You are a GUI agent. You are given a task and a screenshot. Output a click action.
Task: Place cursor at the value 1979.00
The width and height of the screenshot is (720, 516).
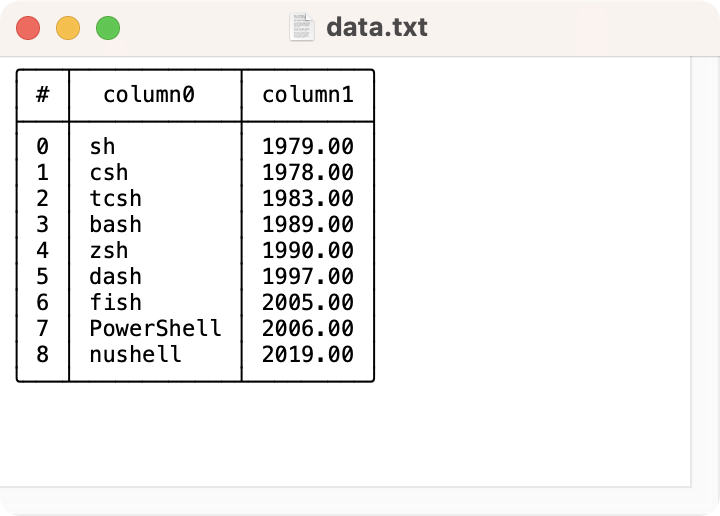307,147
